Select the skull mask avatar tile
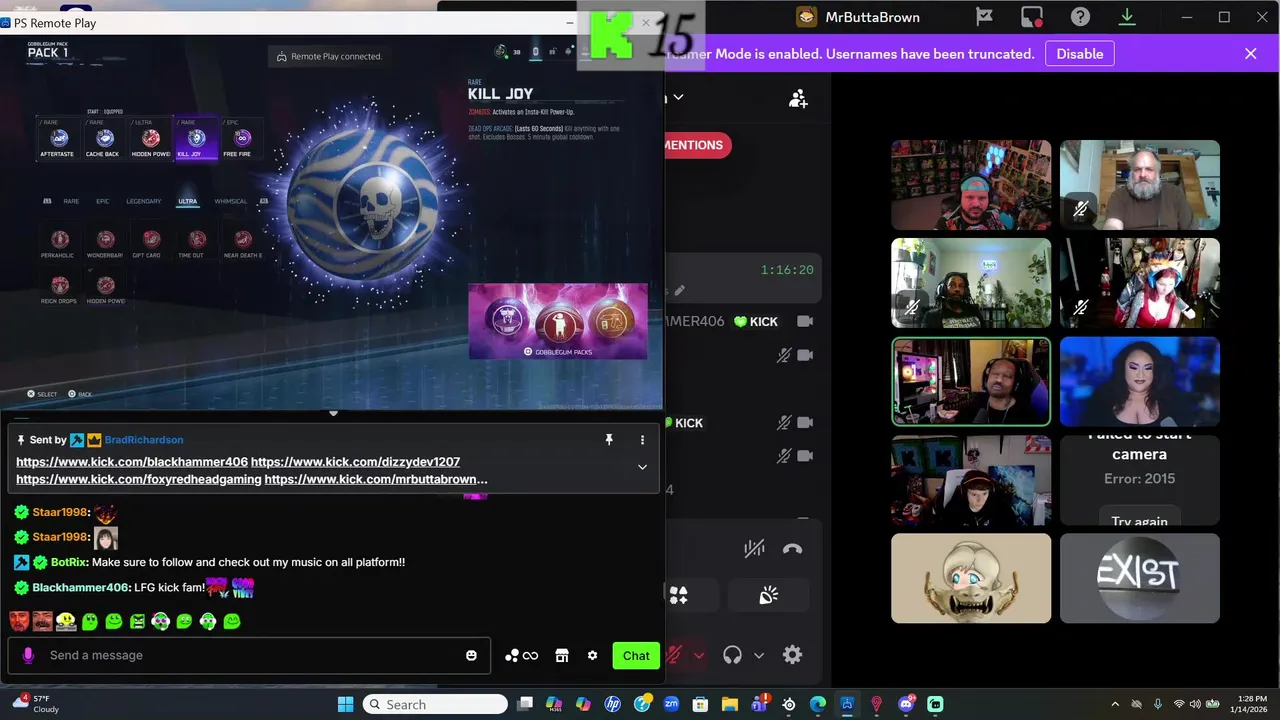1280x720 pixels. tap(971, 578)
